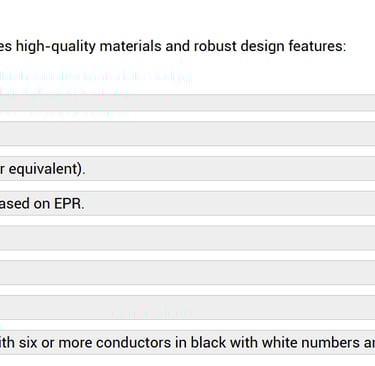Click the text "EPR."

69,203
